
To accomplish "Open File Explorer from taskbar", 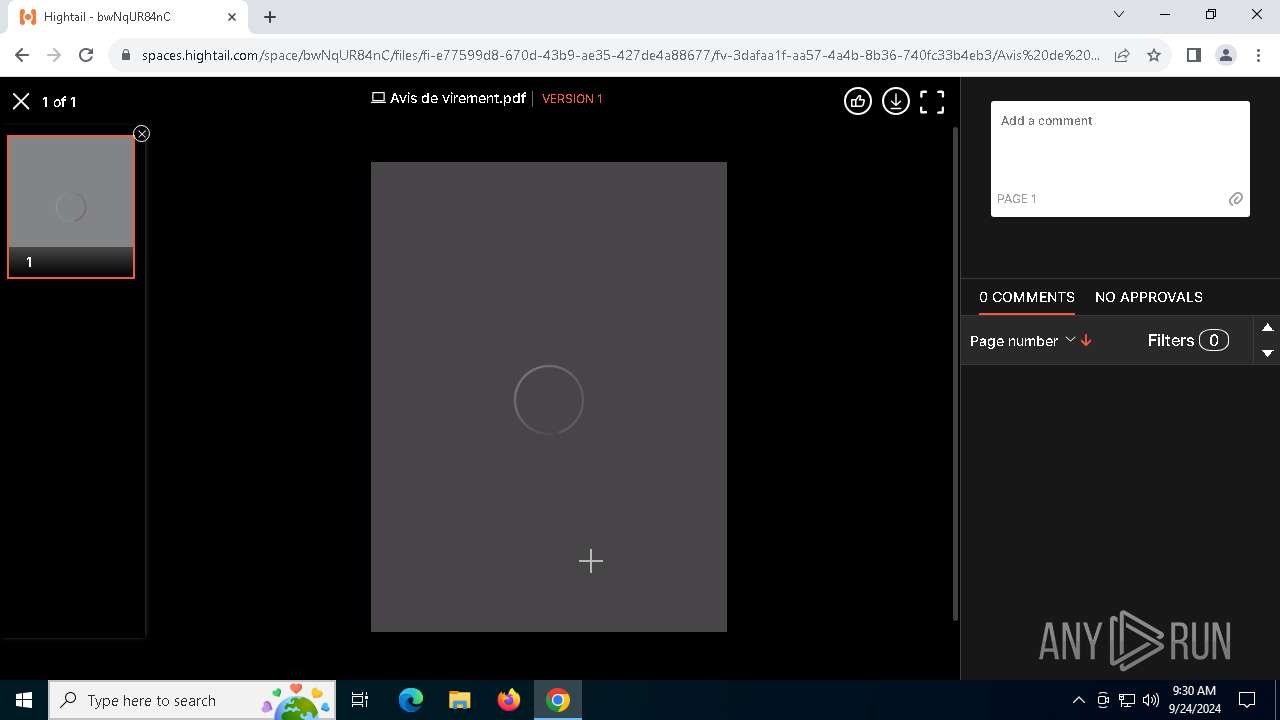I will pos(459,700).
